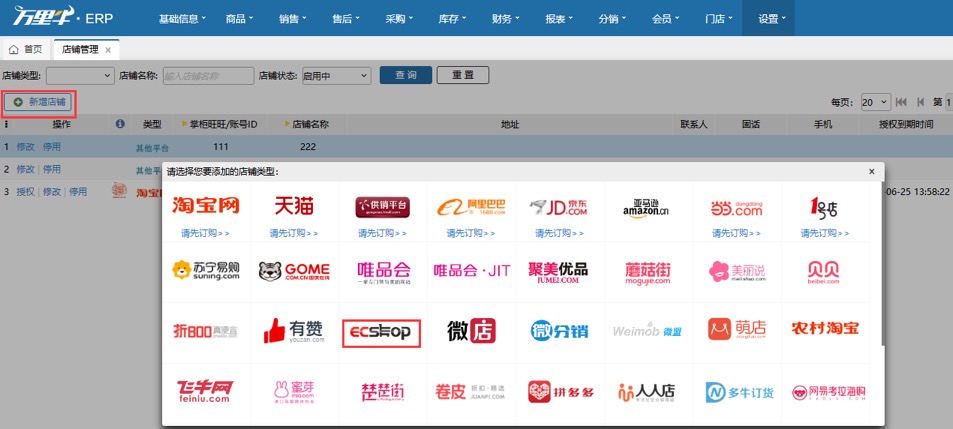The height and width of the screenshot is (429, 953).
Task: Focus the 店铺名称 input field
Action: pos(208,75)
